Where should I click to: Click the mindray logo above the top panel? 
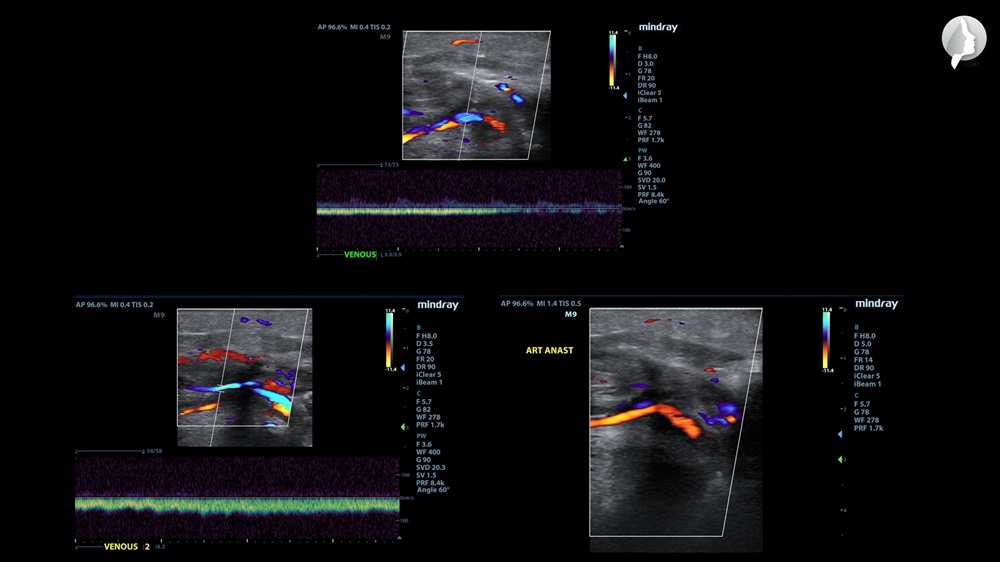point(658,28)
